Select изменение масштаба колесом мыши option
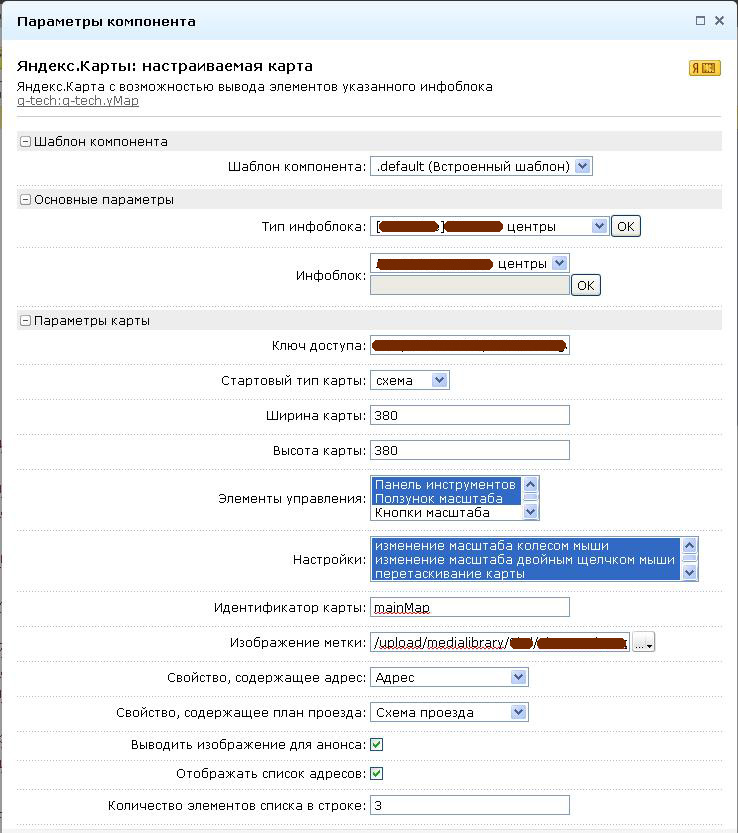Image resolution: width=738 pixels, height=833 pixels. pyautogui.click(x=525, y=546)
